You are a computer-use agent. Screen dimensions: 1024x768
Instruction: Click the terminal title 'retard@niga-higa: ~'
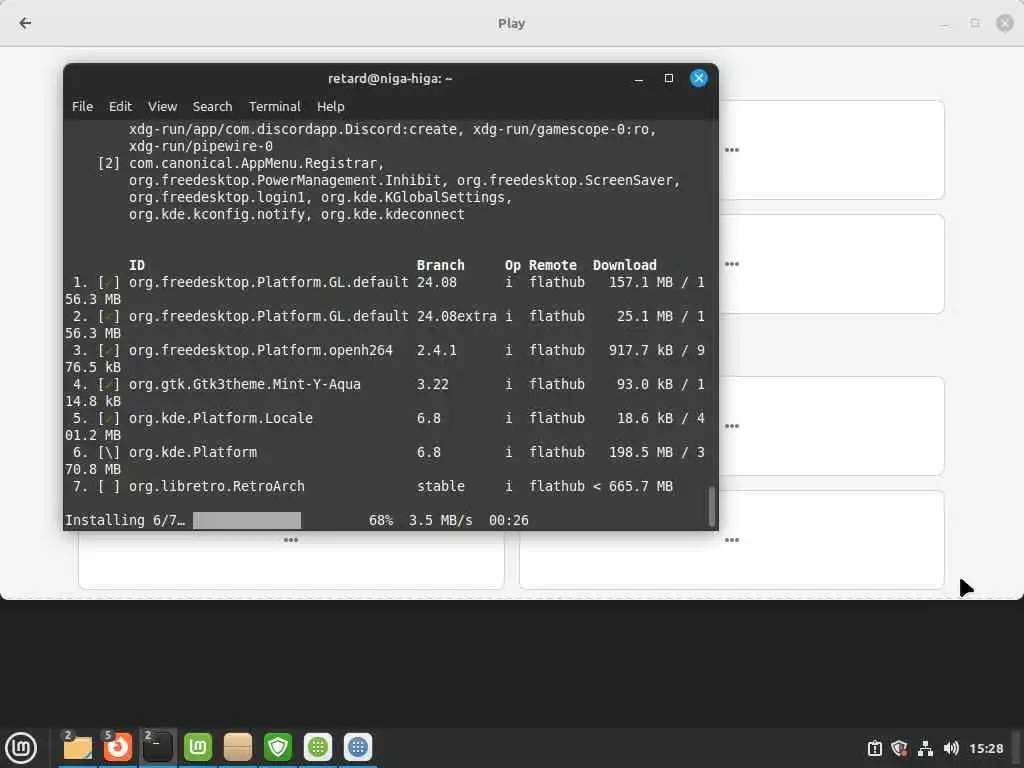(x=390, y=78)
